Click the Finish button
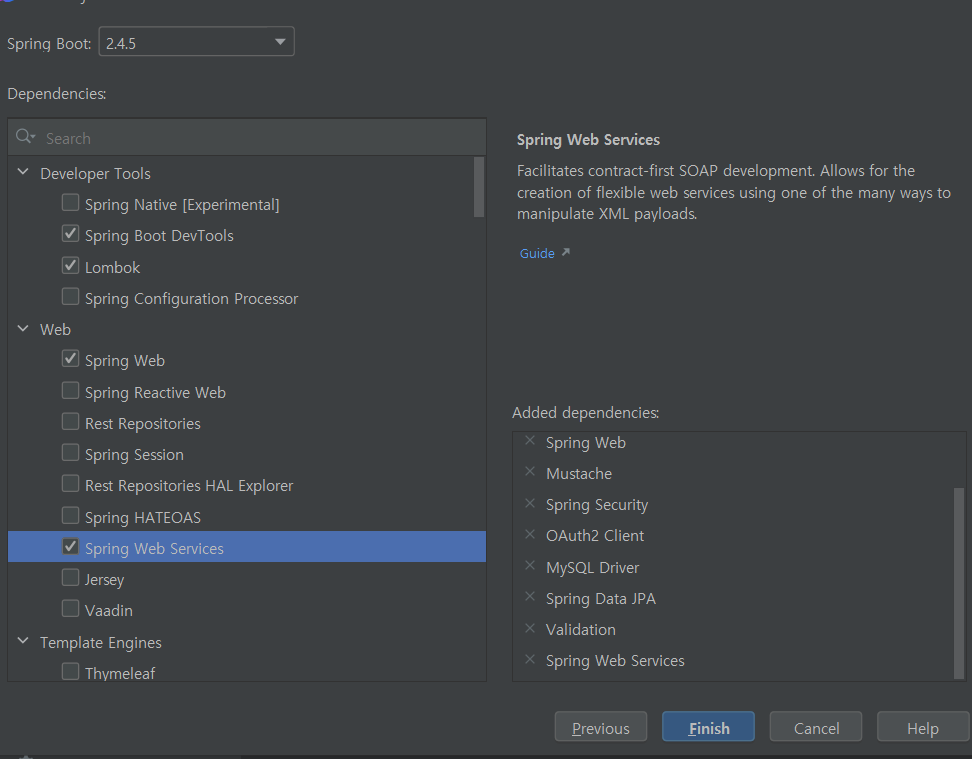Screen dimensions: 972x759 709,727
